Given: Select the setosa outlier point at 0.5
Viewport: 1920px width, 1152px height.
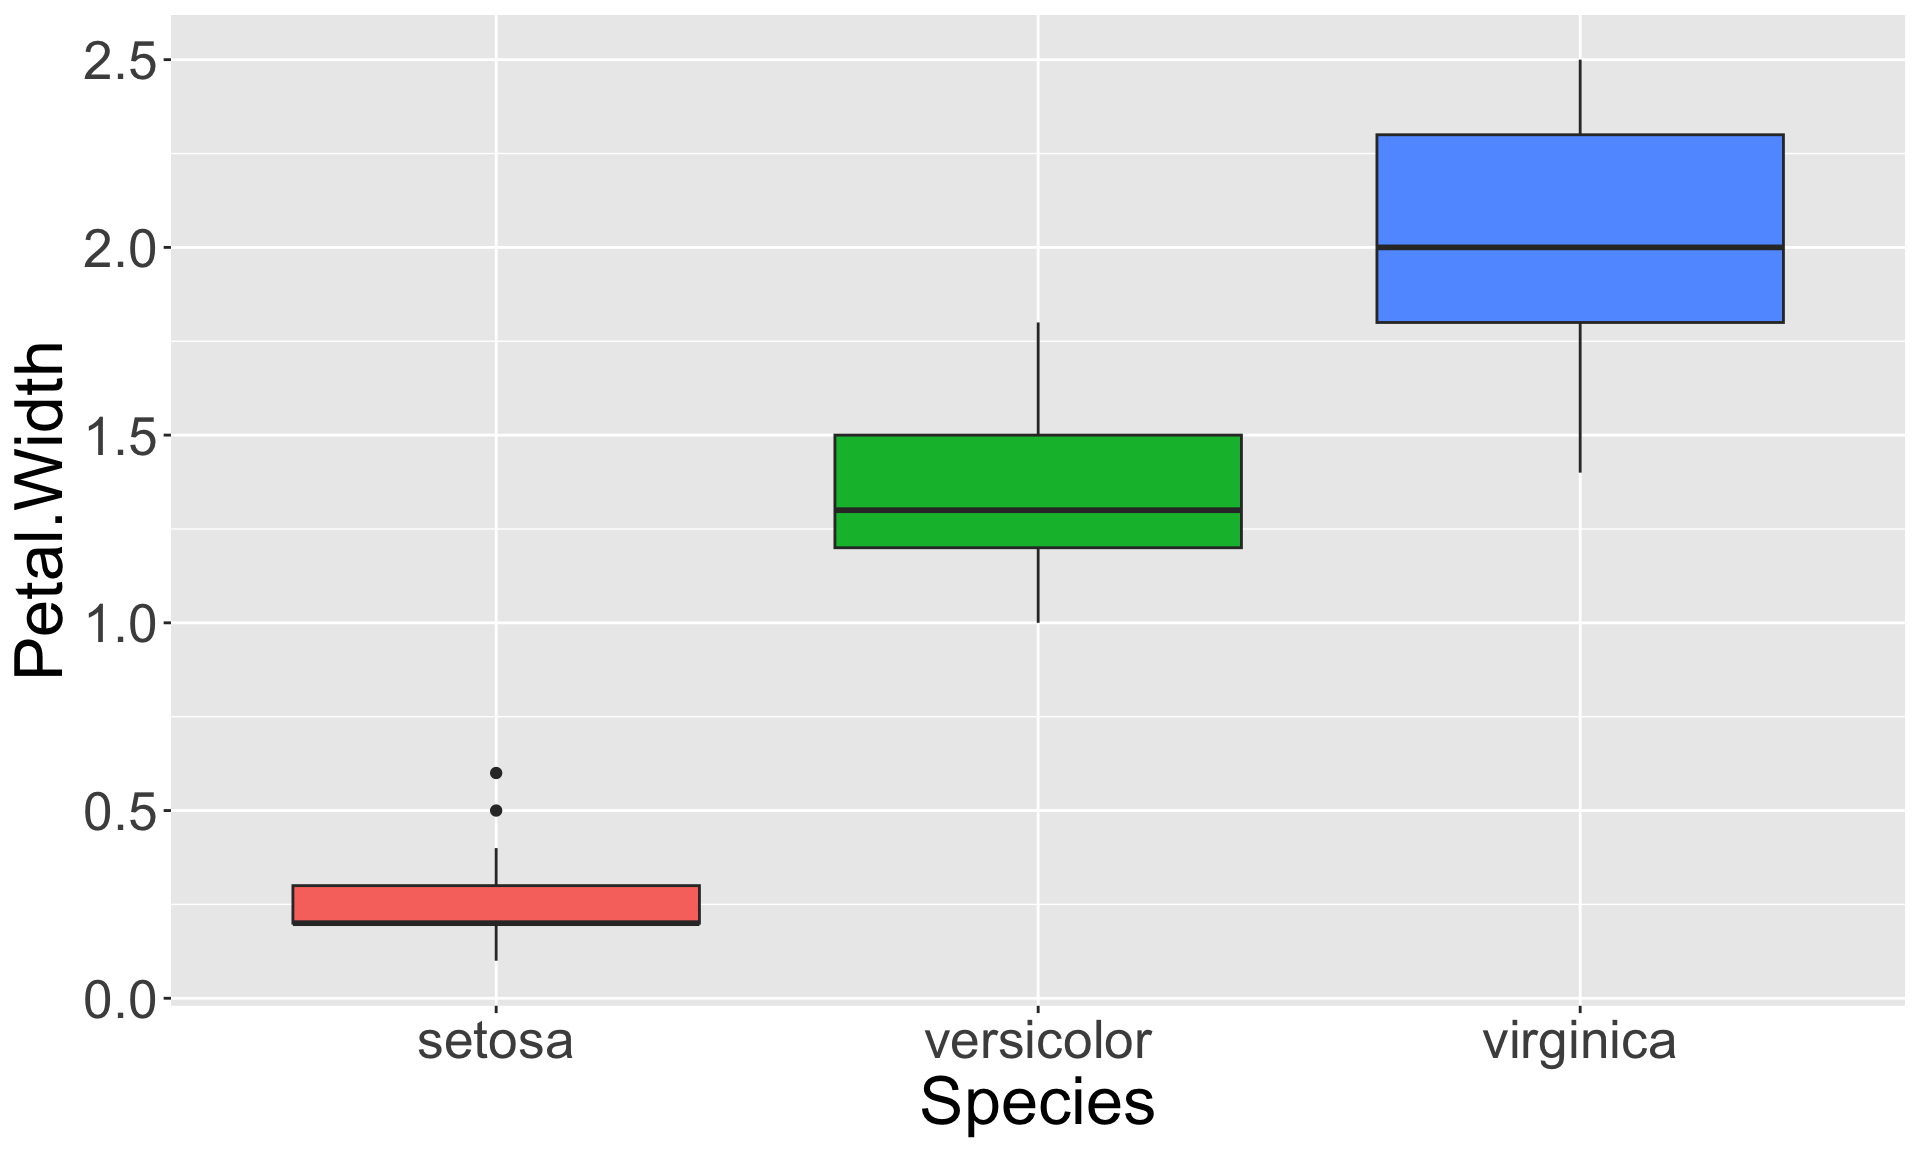Looking at the screenshot, I should pyautogui.click(x=496, y=810).
